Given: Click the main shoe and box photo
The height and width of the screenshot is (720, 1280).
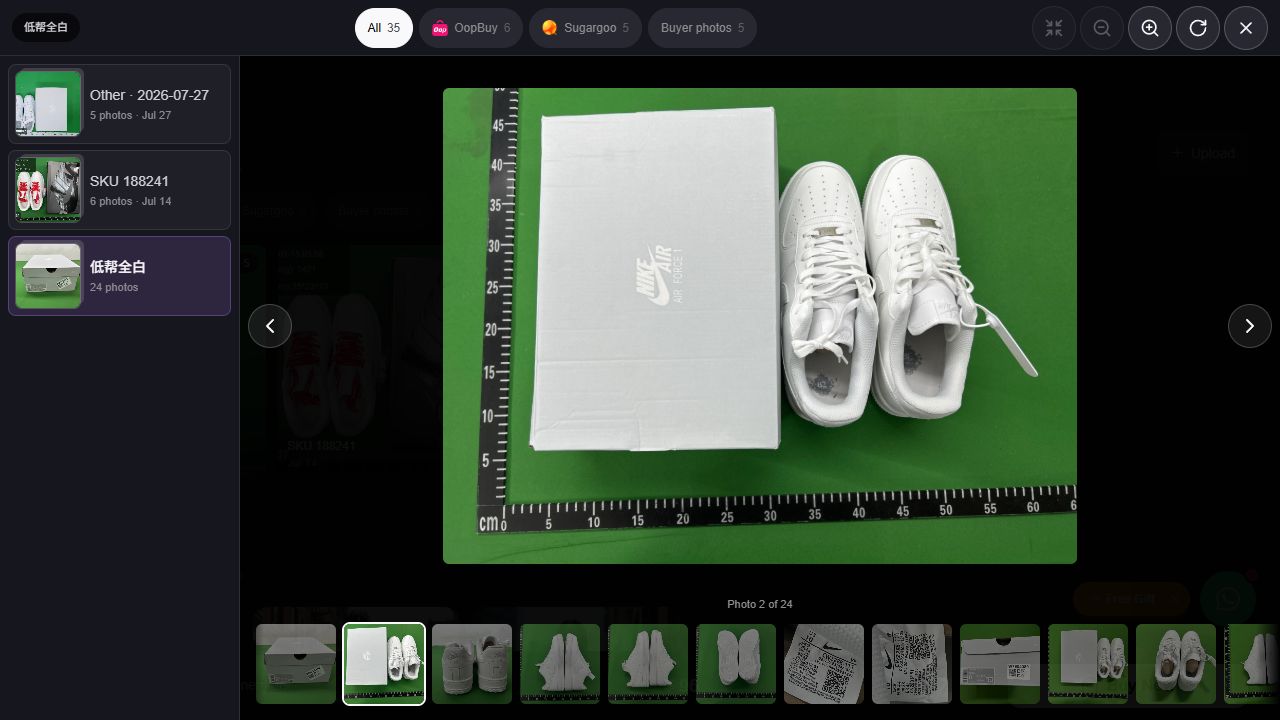Looking at the screenshot, I should point(760,326).
